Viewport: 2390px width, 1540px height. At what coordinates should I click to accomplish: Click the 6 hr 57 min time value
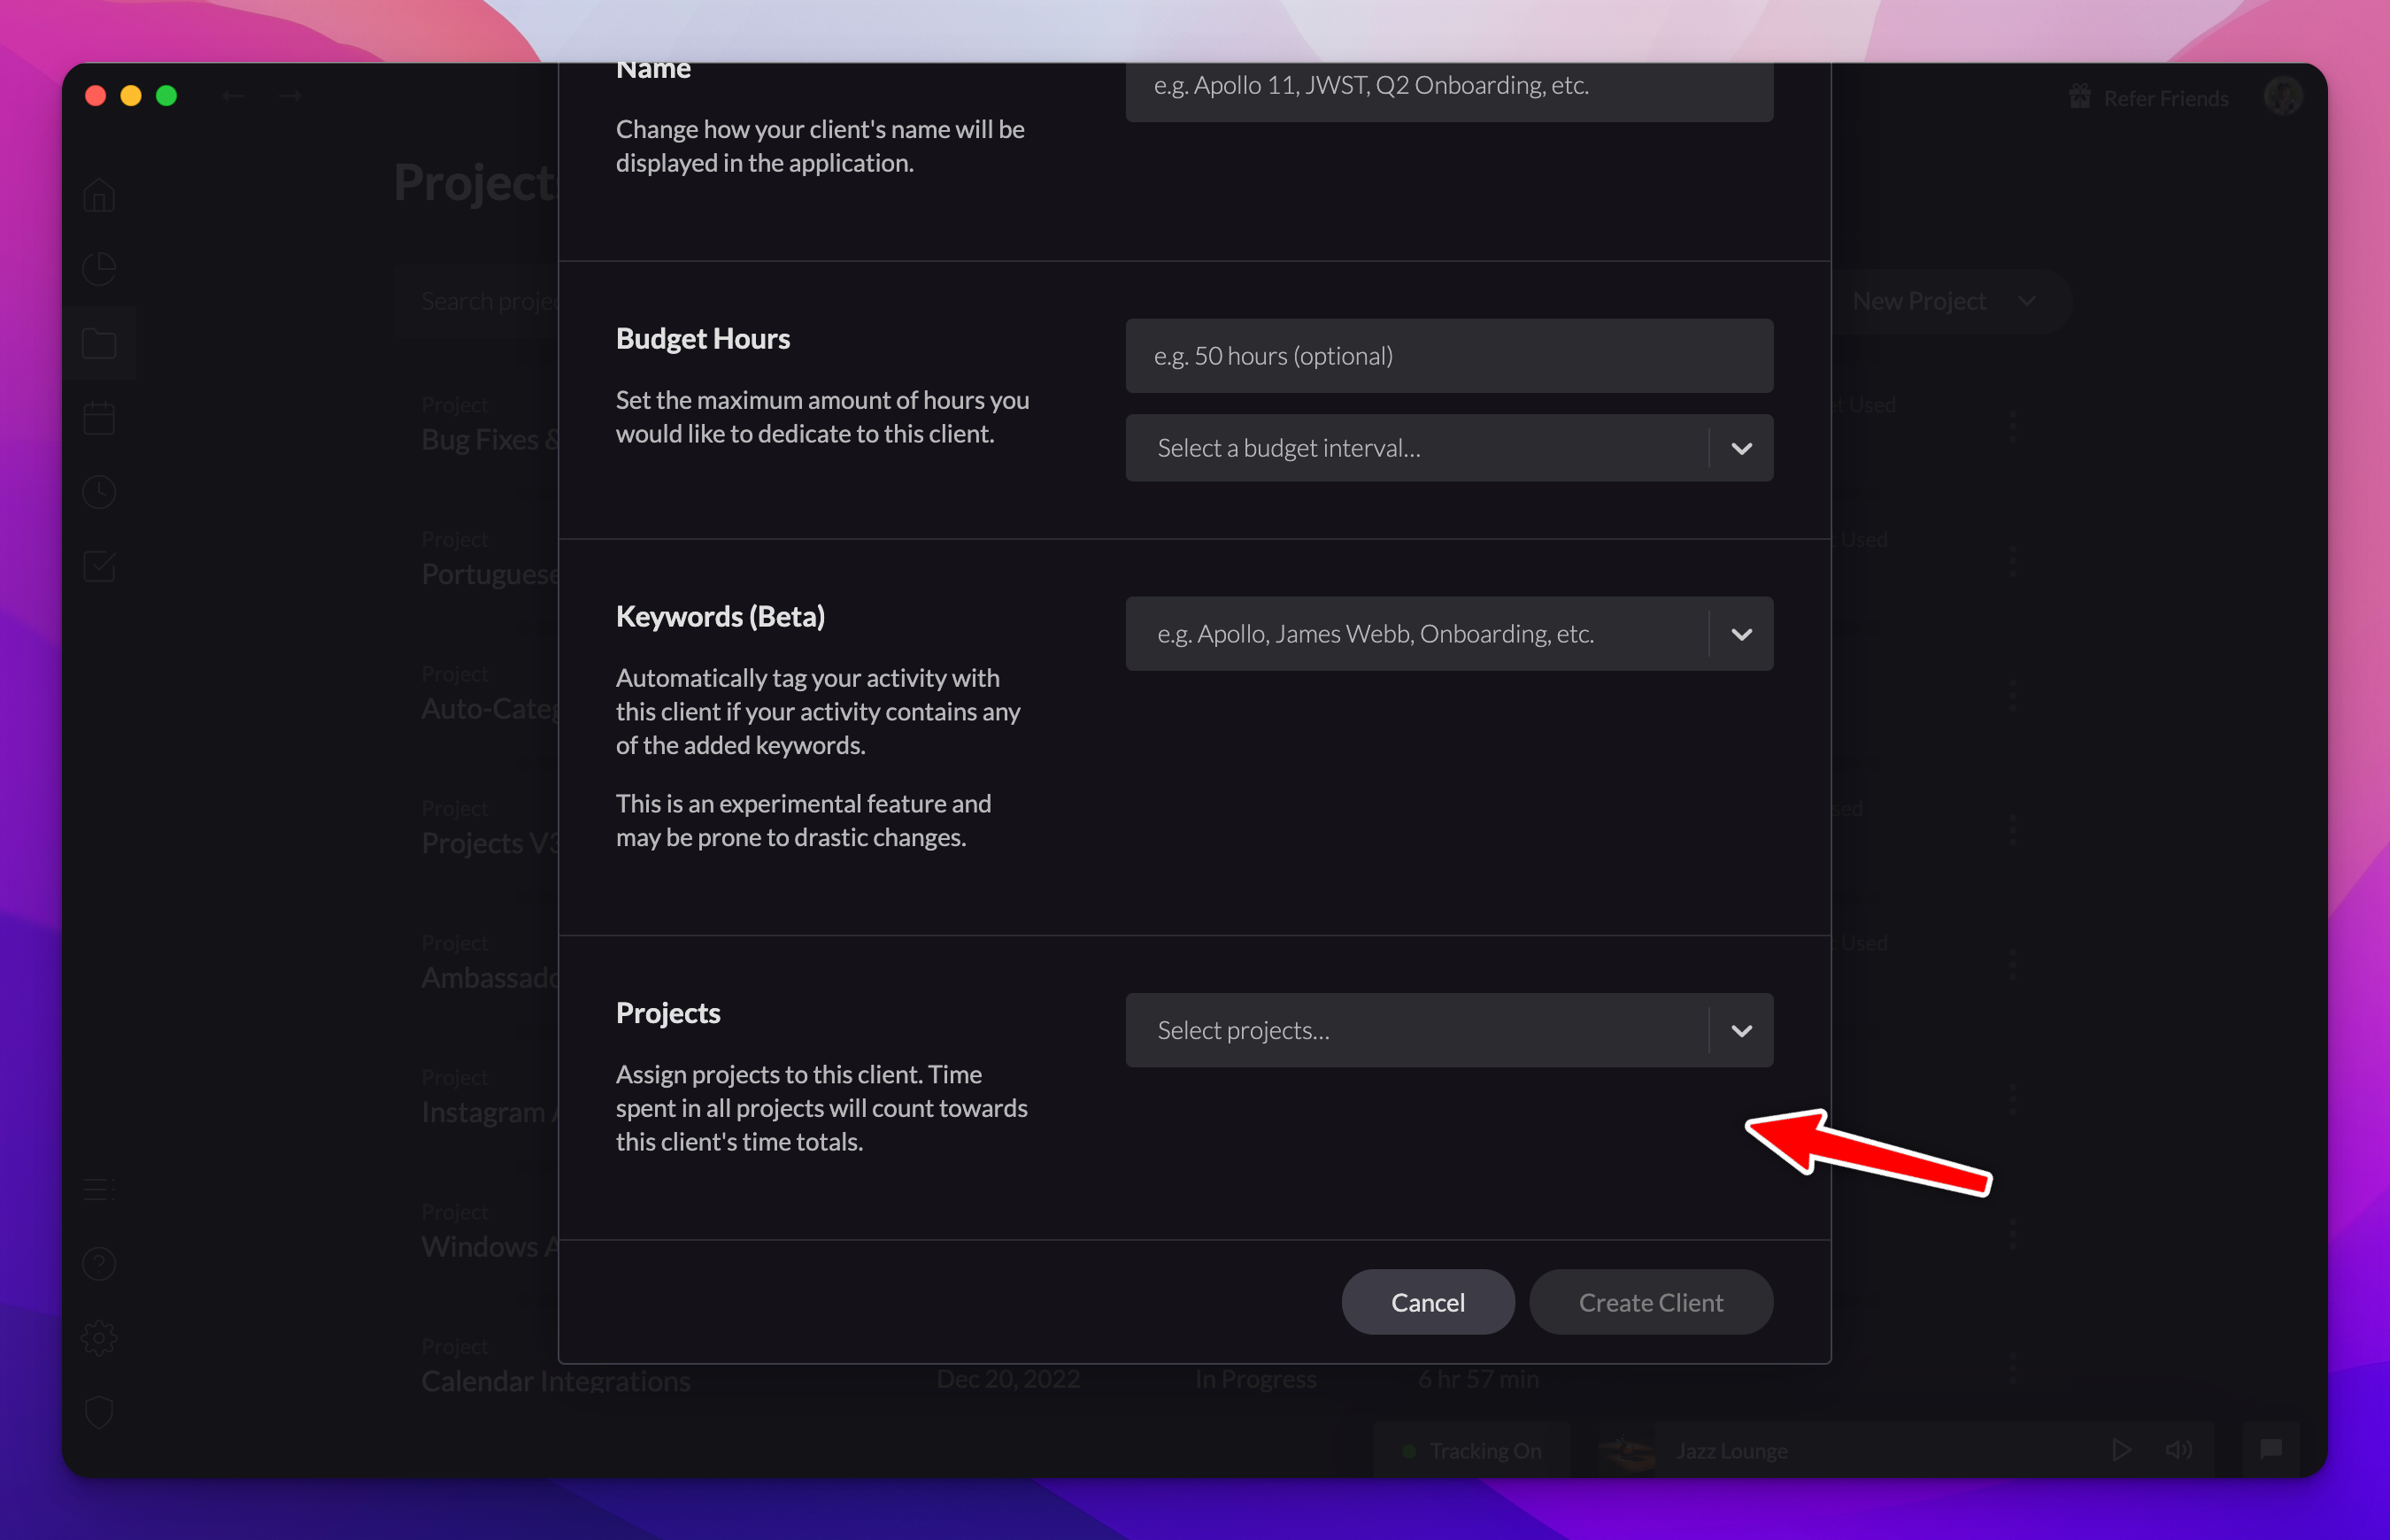point(1478,1378)
